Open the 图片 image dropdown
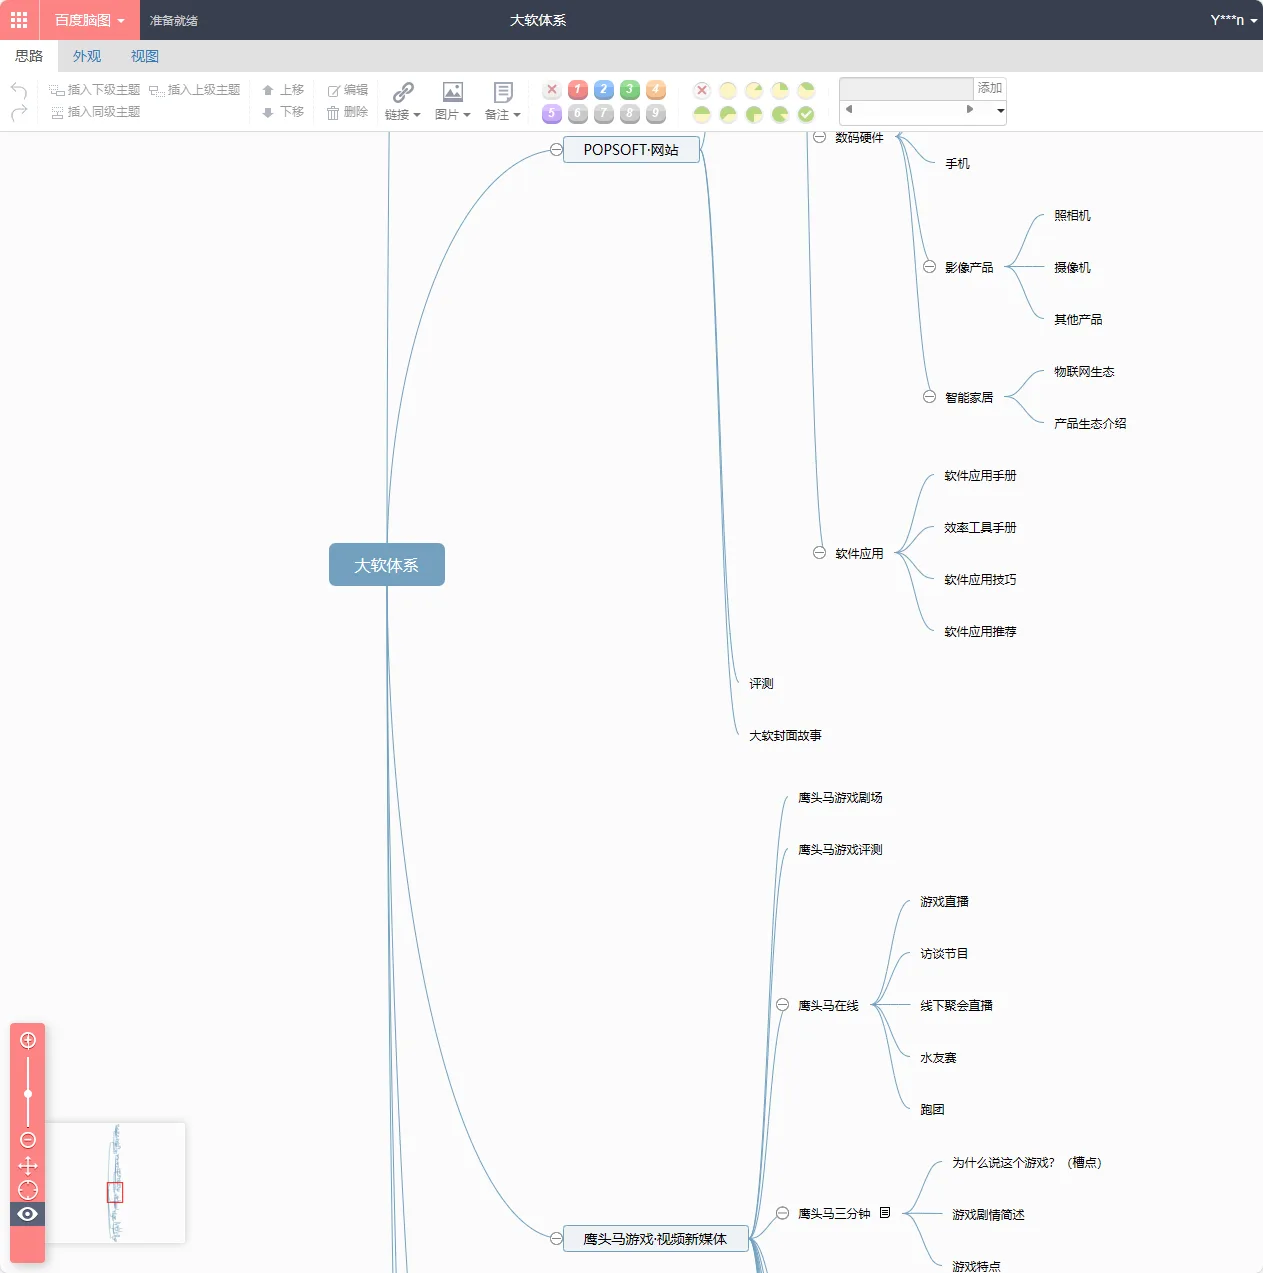The image size is (1263, 1273). tap(453, 101)
